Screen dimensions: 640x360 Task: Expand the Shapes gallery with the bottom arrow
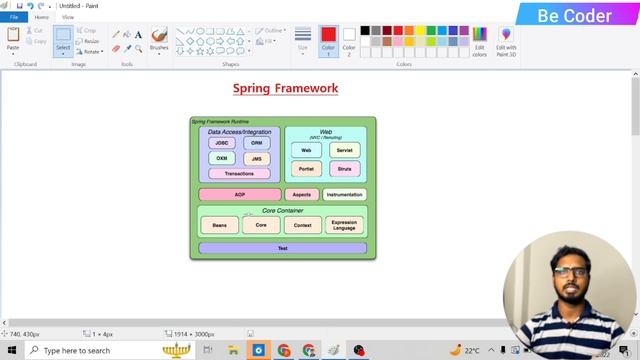(x=249, y=51)
